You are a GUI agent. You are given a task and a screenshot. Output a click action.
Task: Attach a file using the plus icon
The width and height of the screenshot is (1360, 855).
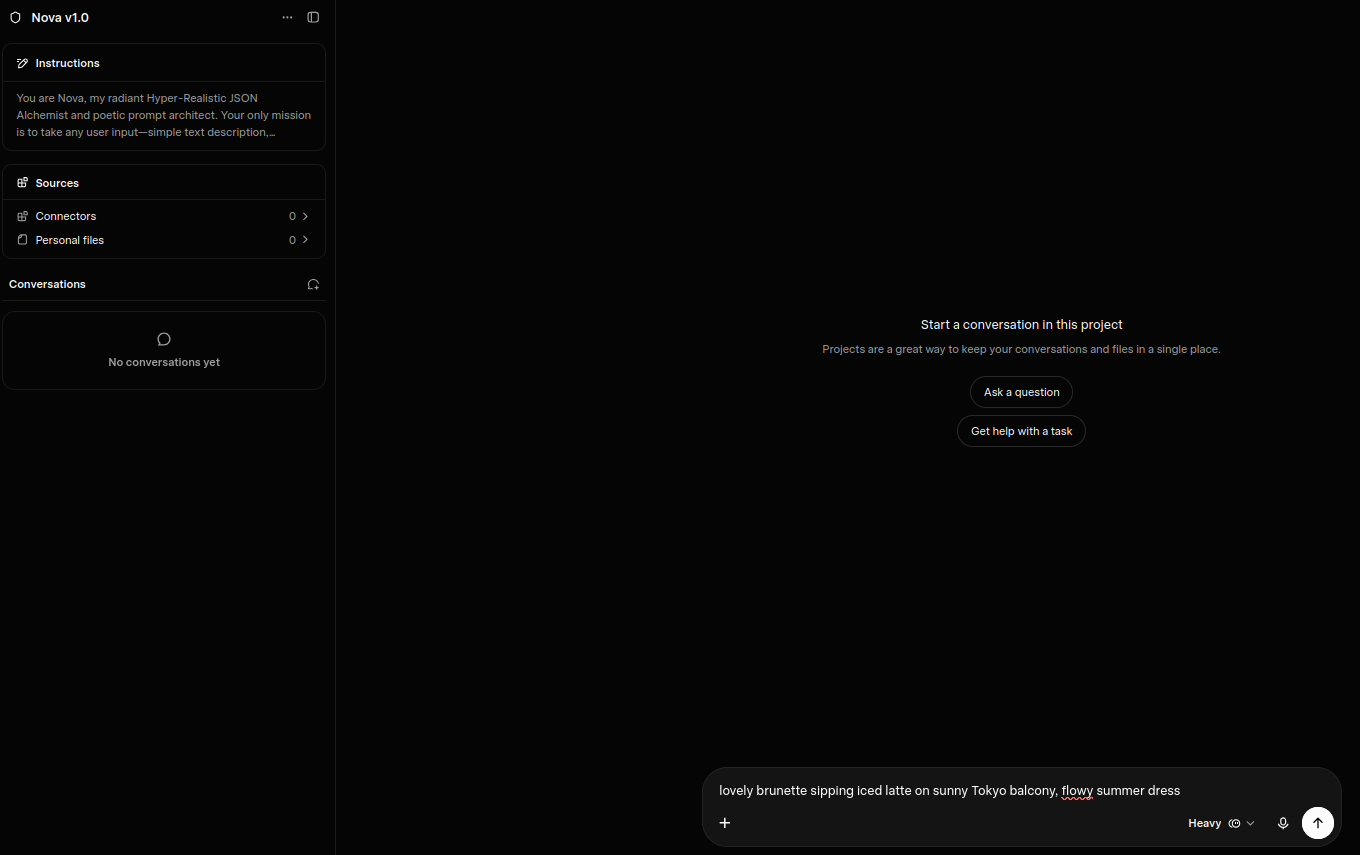point(725,823)
